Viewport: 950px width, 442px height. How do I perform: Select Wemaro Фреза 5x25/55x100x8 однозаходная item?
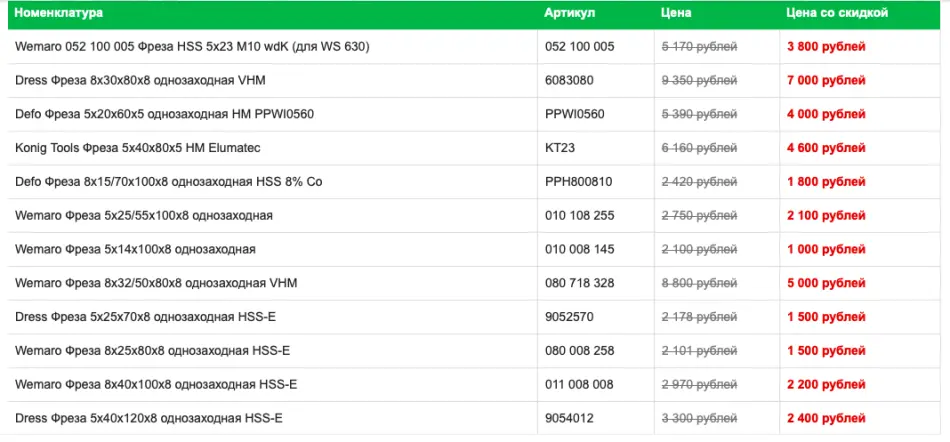point(144,216)
